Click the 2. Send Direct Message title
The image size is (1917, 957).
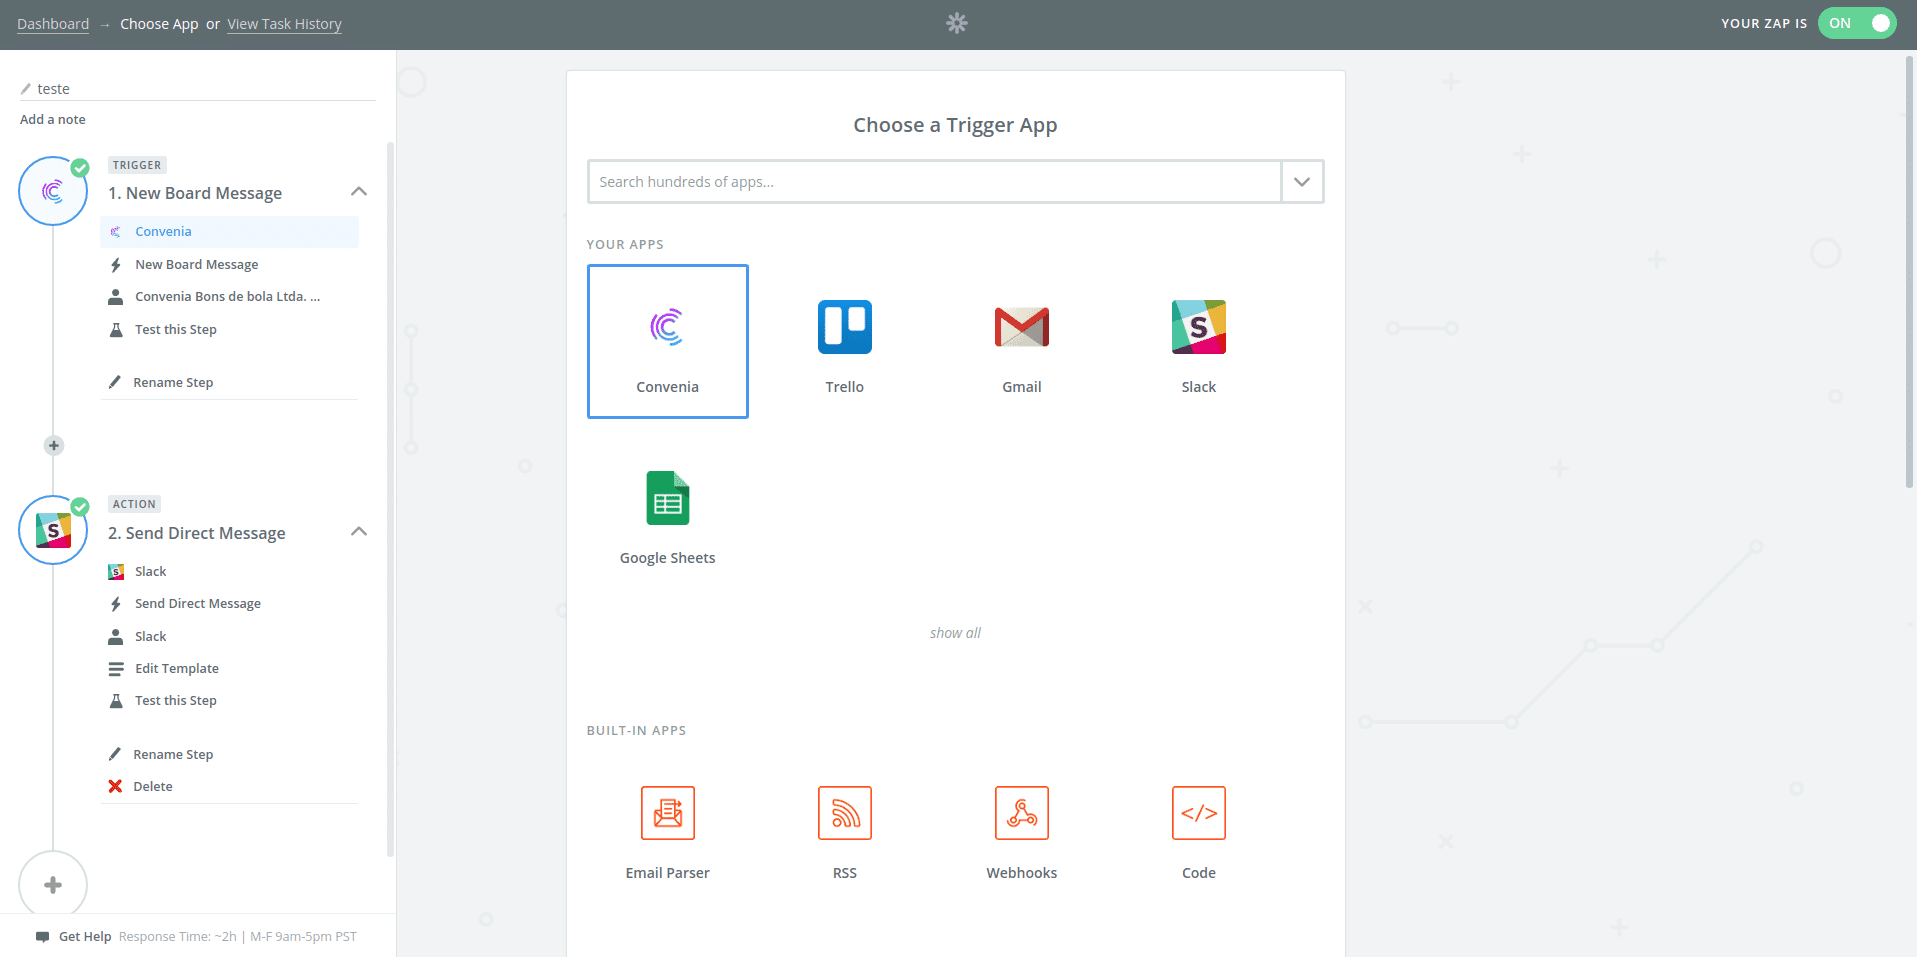(x=197, y=533)
